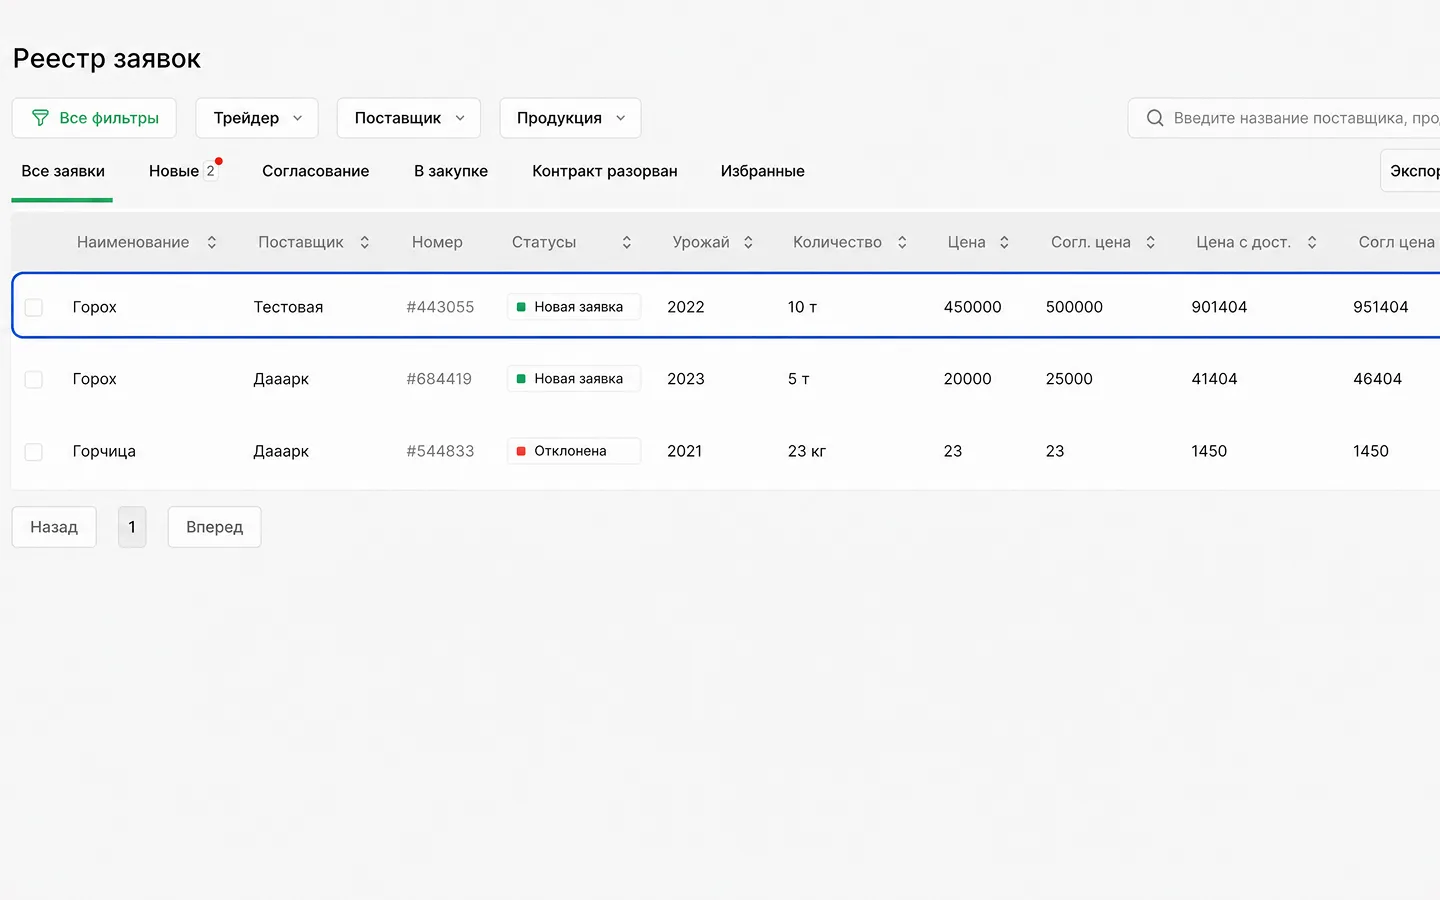The height and width of the screenshot is (900, 1440).
Task: Click the delivery price 41404
Action: pos(1214,379)
